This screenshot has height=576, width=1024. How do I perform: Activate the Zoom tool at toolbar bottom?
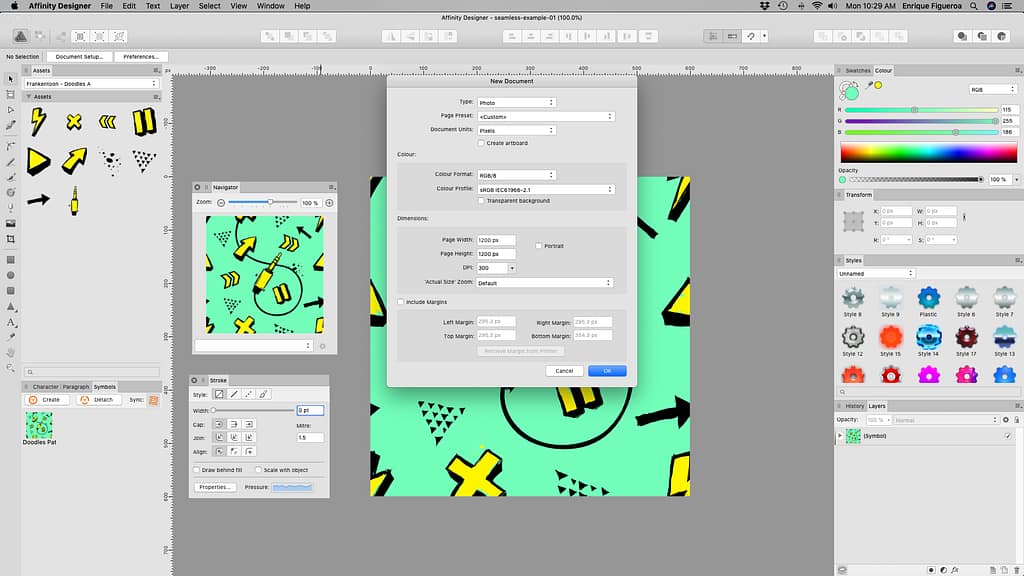tap(10, 366)
